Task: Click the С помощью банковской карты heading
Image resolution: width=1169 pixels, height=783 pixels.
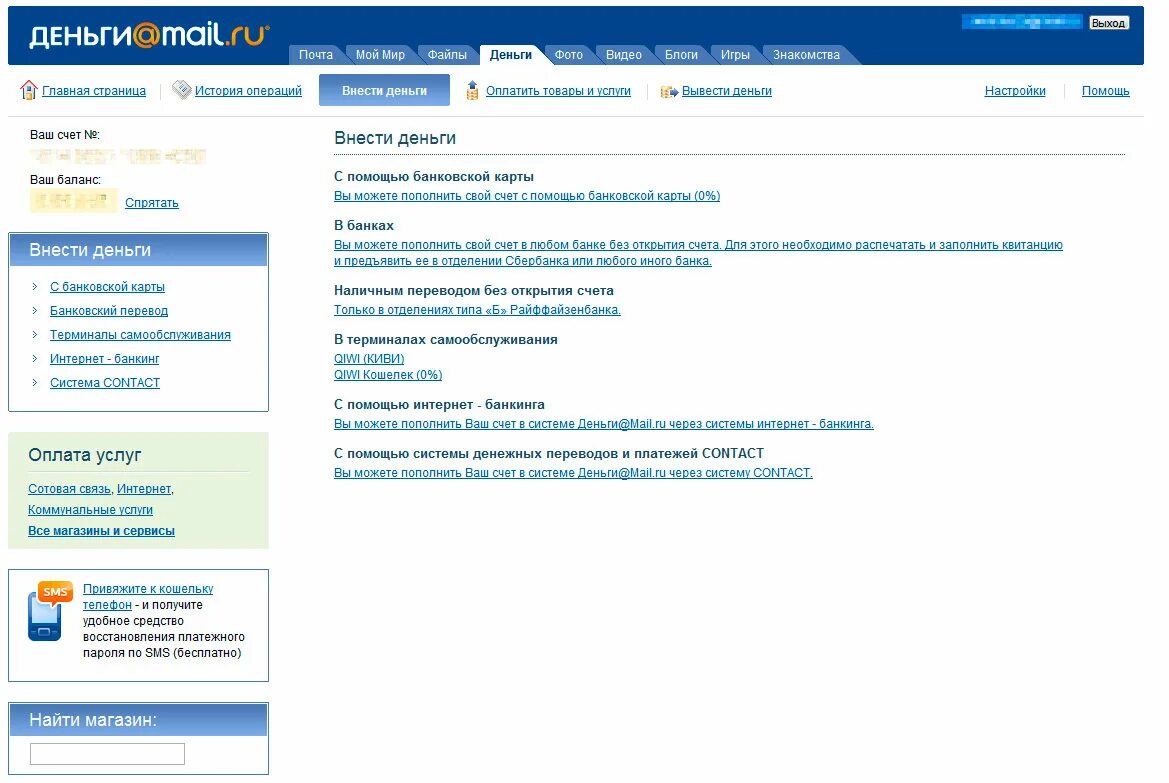Action: point(434,177)
